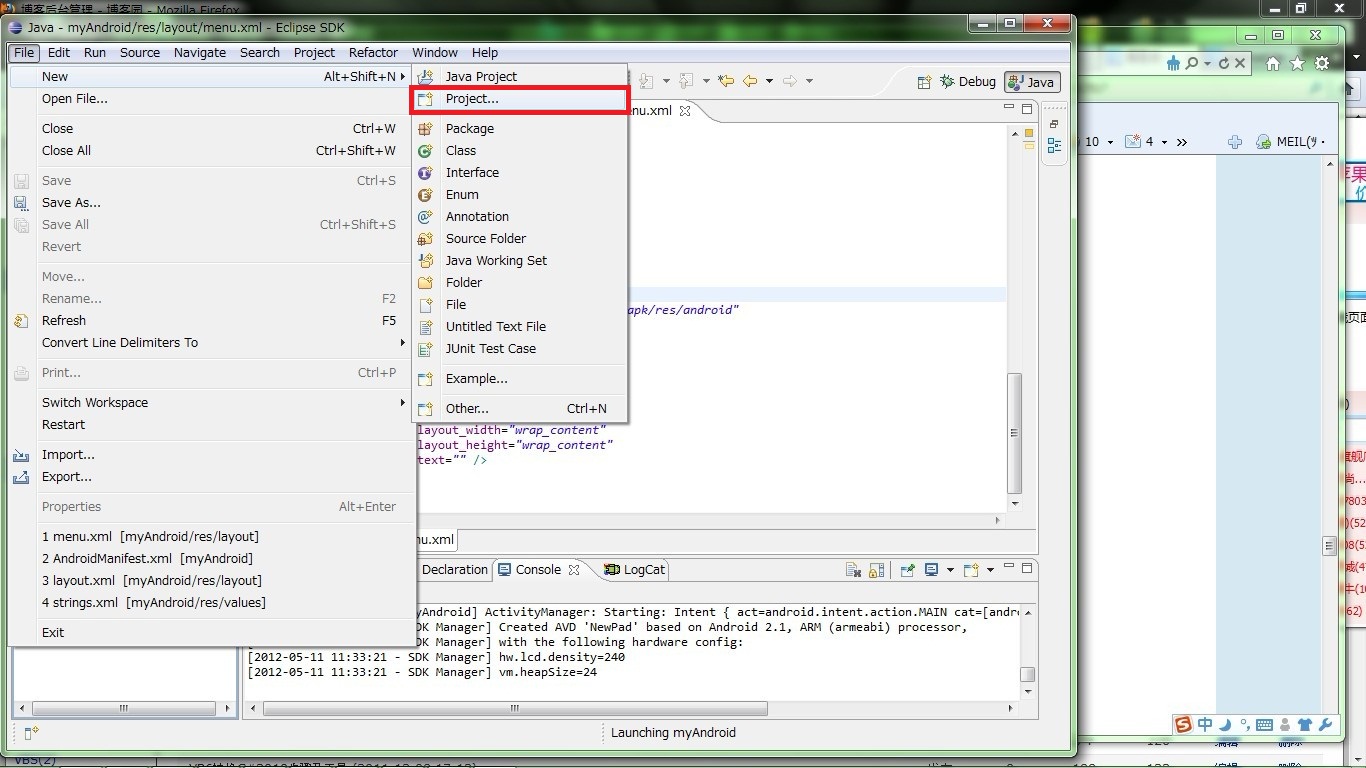Viewport: 1366px width, 768px height.
Task: Close the menu.xml editor tab
Action: (685, 110)
